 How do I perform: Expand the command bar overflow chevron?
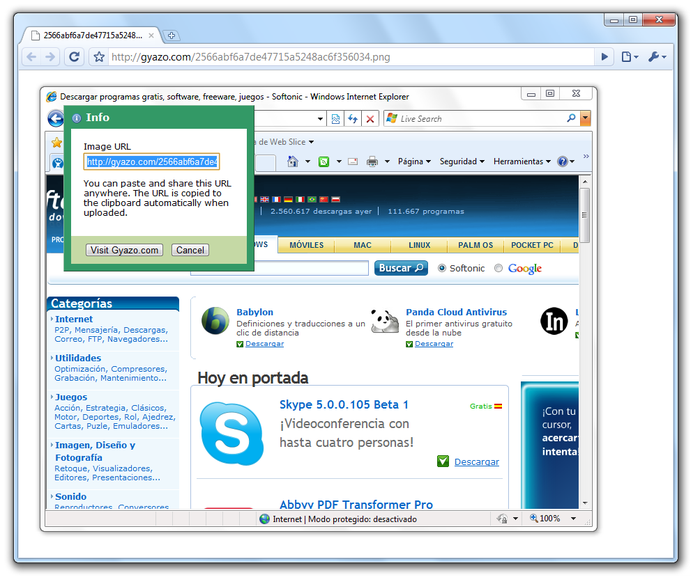(586, 156)
